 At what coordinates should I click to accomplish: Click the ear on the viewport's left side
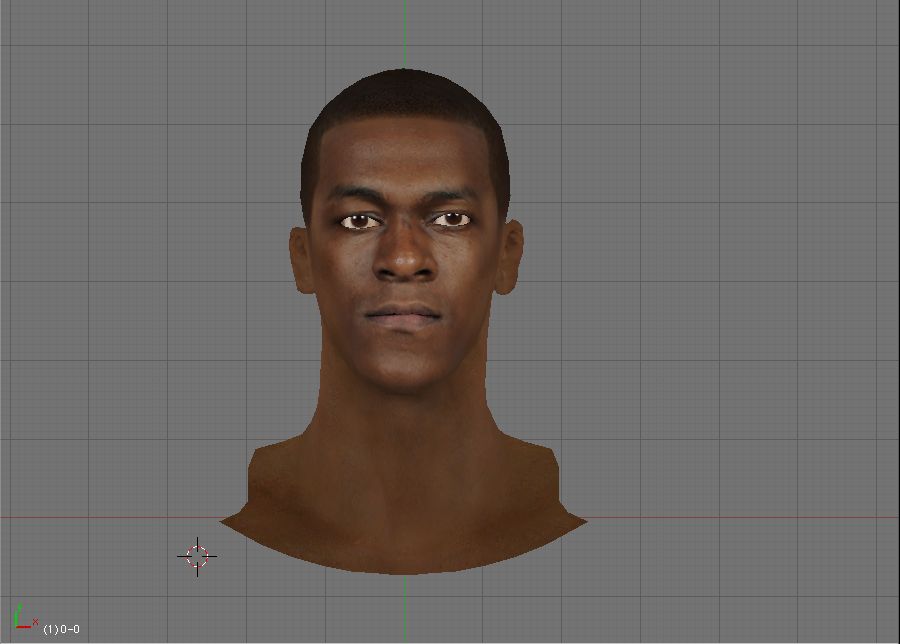[300, 260]
